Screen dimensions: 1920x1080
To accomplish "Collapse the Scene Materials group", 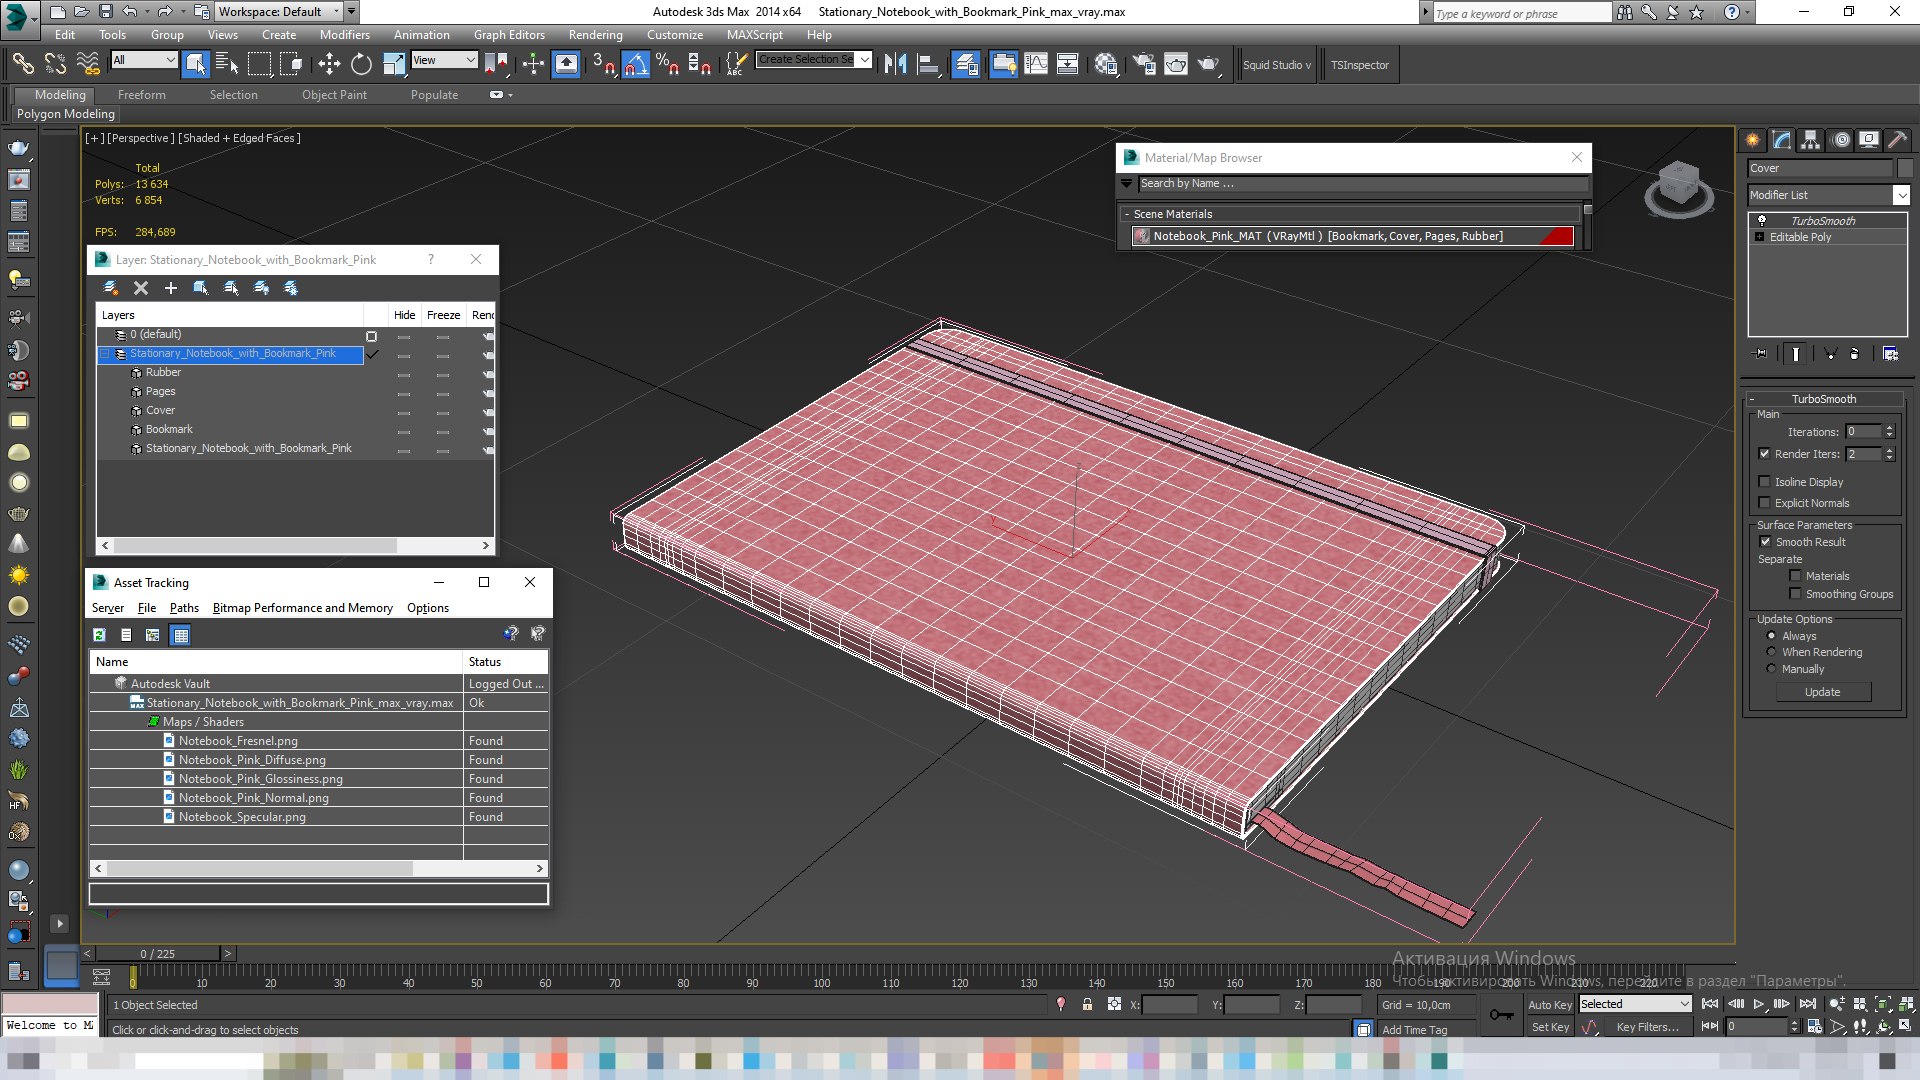I will [1127, 214].
